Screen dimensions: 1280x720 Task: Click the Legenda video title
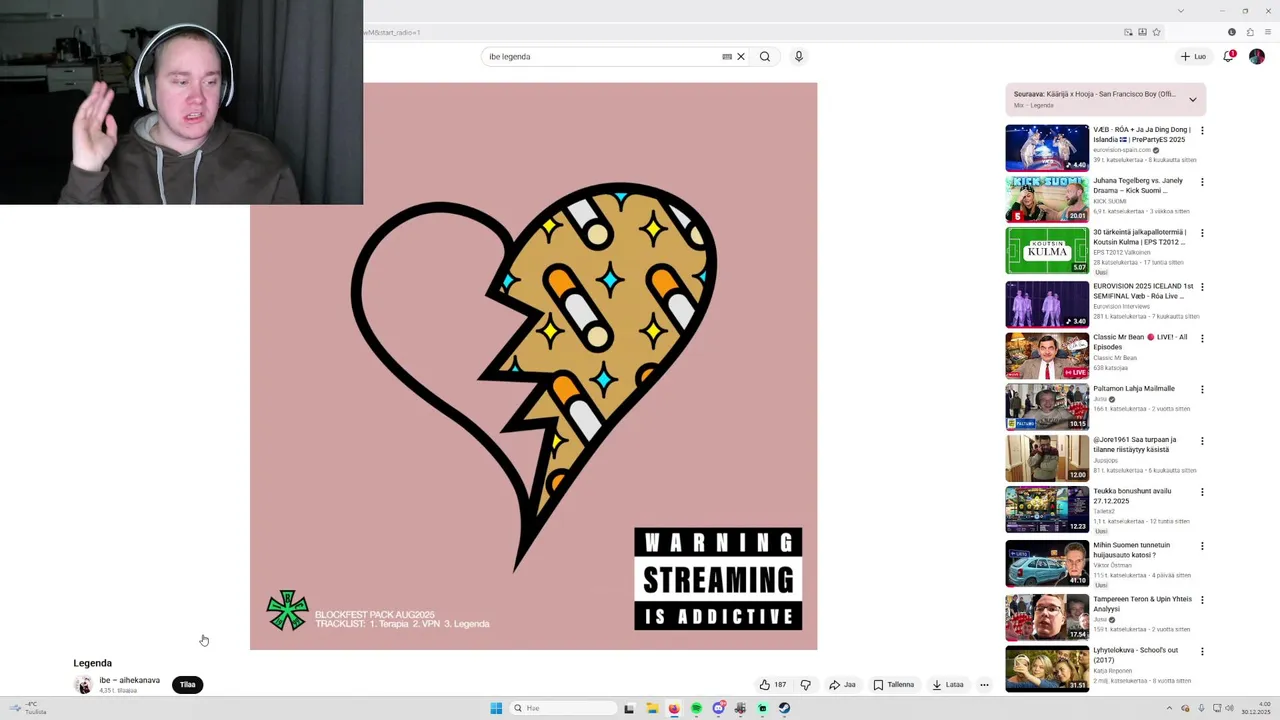pyautogui.click(x=92, y=663)
